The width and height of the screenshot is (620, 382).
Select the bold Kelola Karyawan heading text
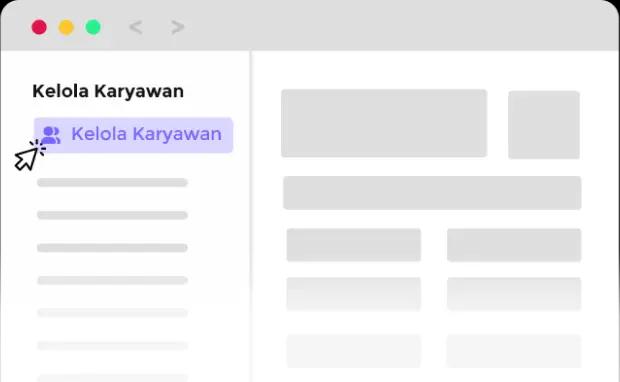[108, 91]
